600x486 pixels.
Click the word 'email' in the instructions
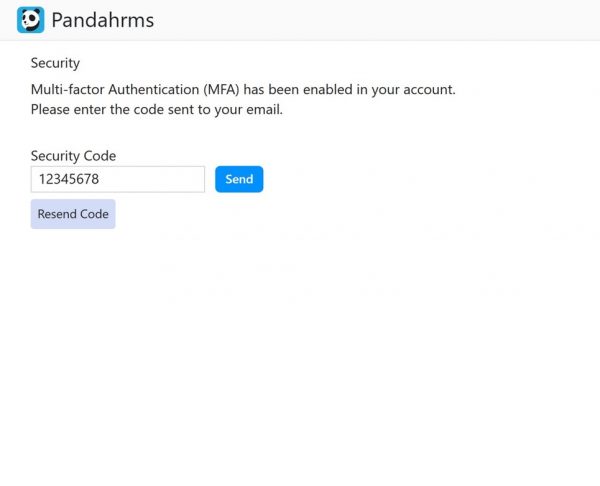[x=262, y=109]
